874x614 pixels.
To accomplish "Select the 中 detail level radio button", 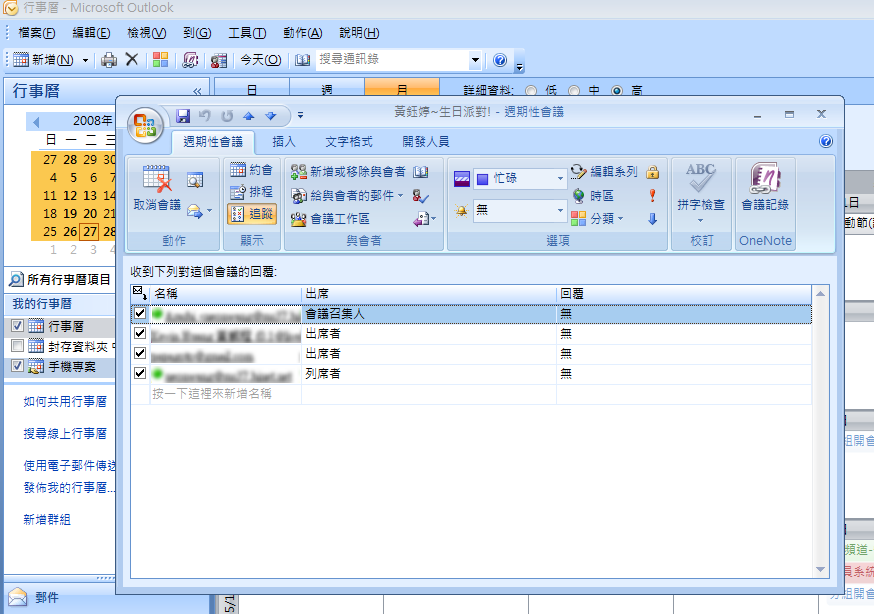I will 574,90.
